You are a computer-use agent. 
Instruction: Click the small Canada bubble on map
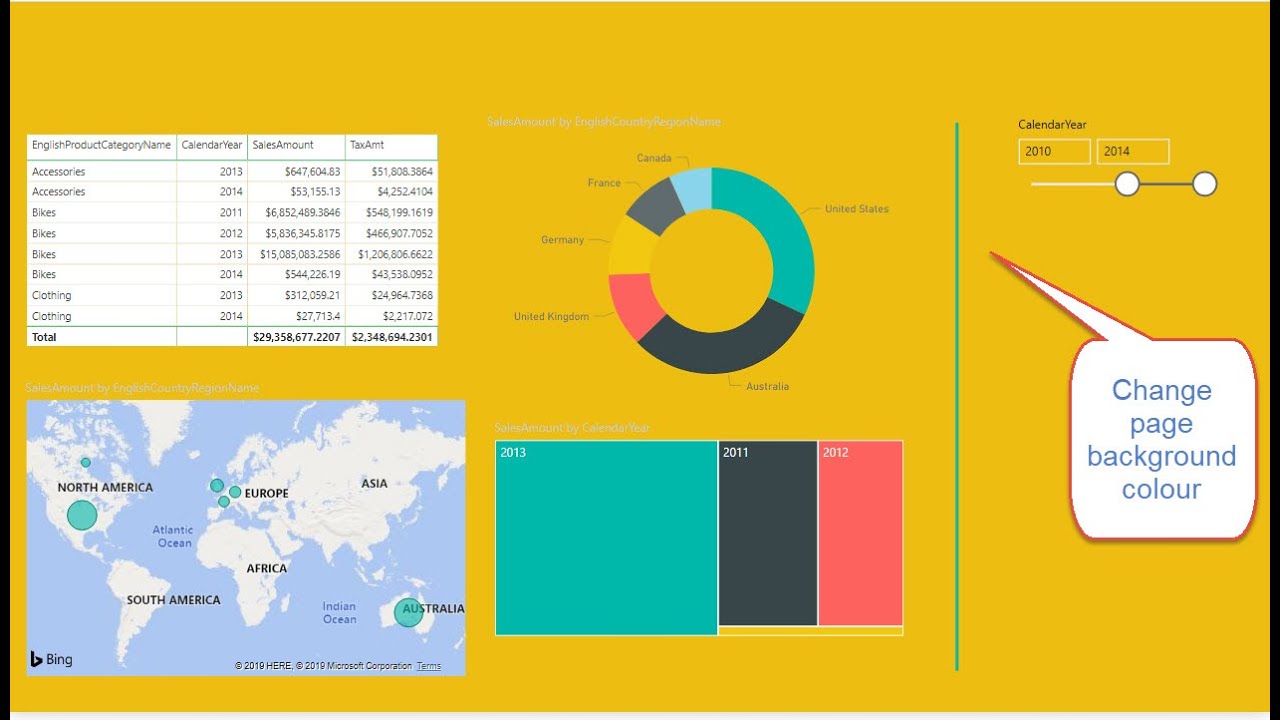tap(86, 462)
